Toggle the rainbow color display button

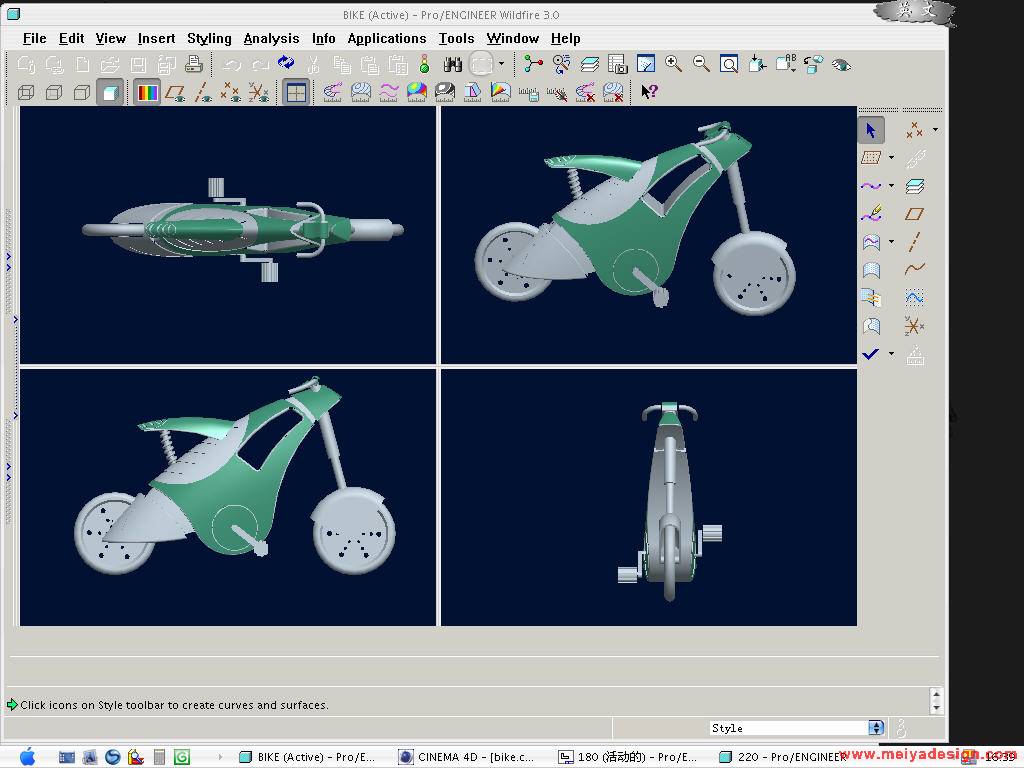tap(147, 92)
